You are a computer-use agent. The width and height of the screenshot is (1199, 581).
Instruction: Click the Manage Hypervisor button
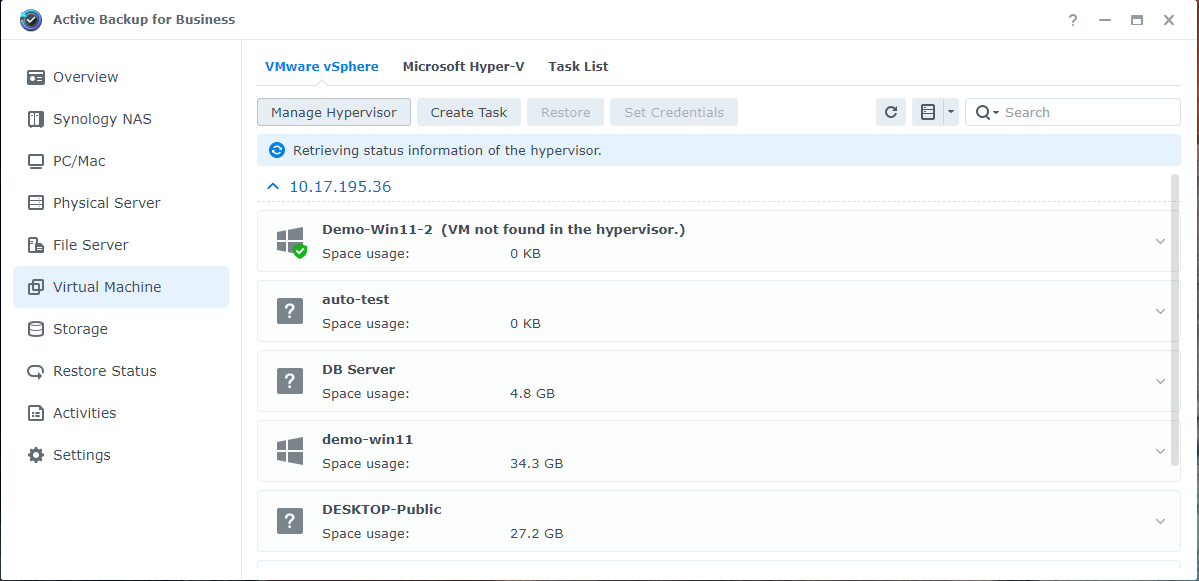(333, 112)
